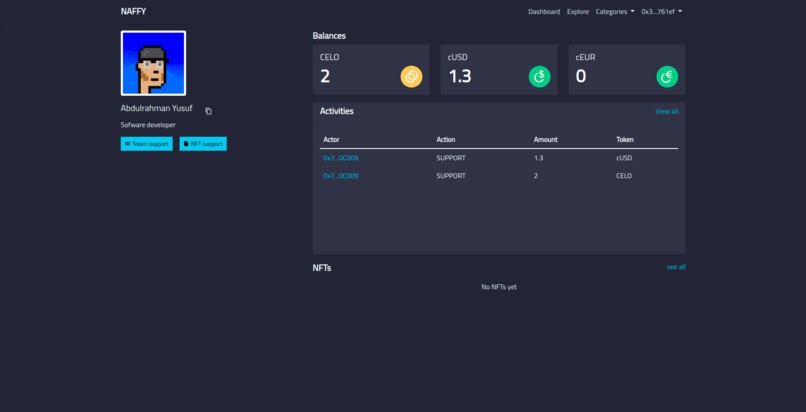806x412 pixels.
Task: Click amount 2 in activities table
Action: [x=536, y=176]
